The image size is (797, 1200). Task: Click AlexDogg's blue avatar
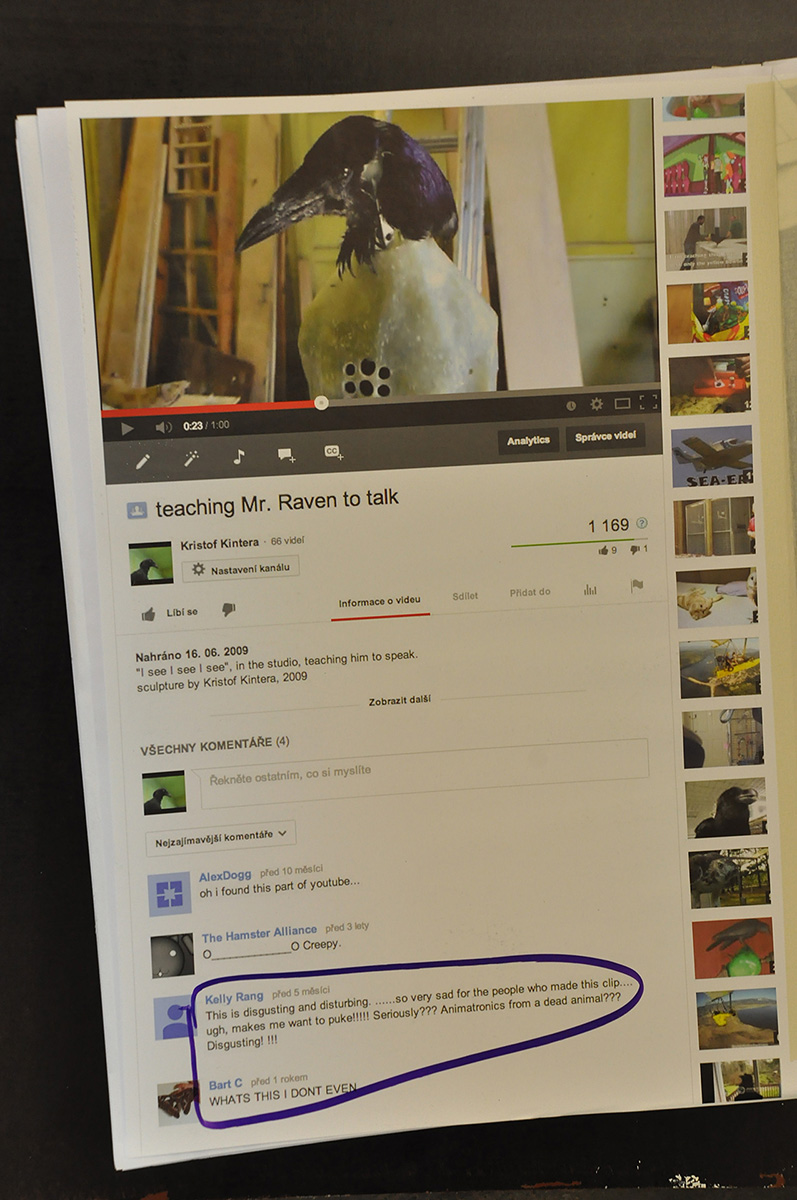pos(169,894)
